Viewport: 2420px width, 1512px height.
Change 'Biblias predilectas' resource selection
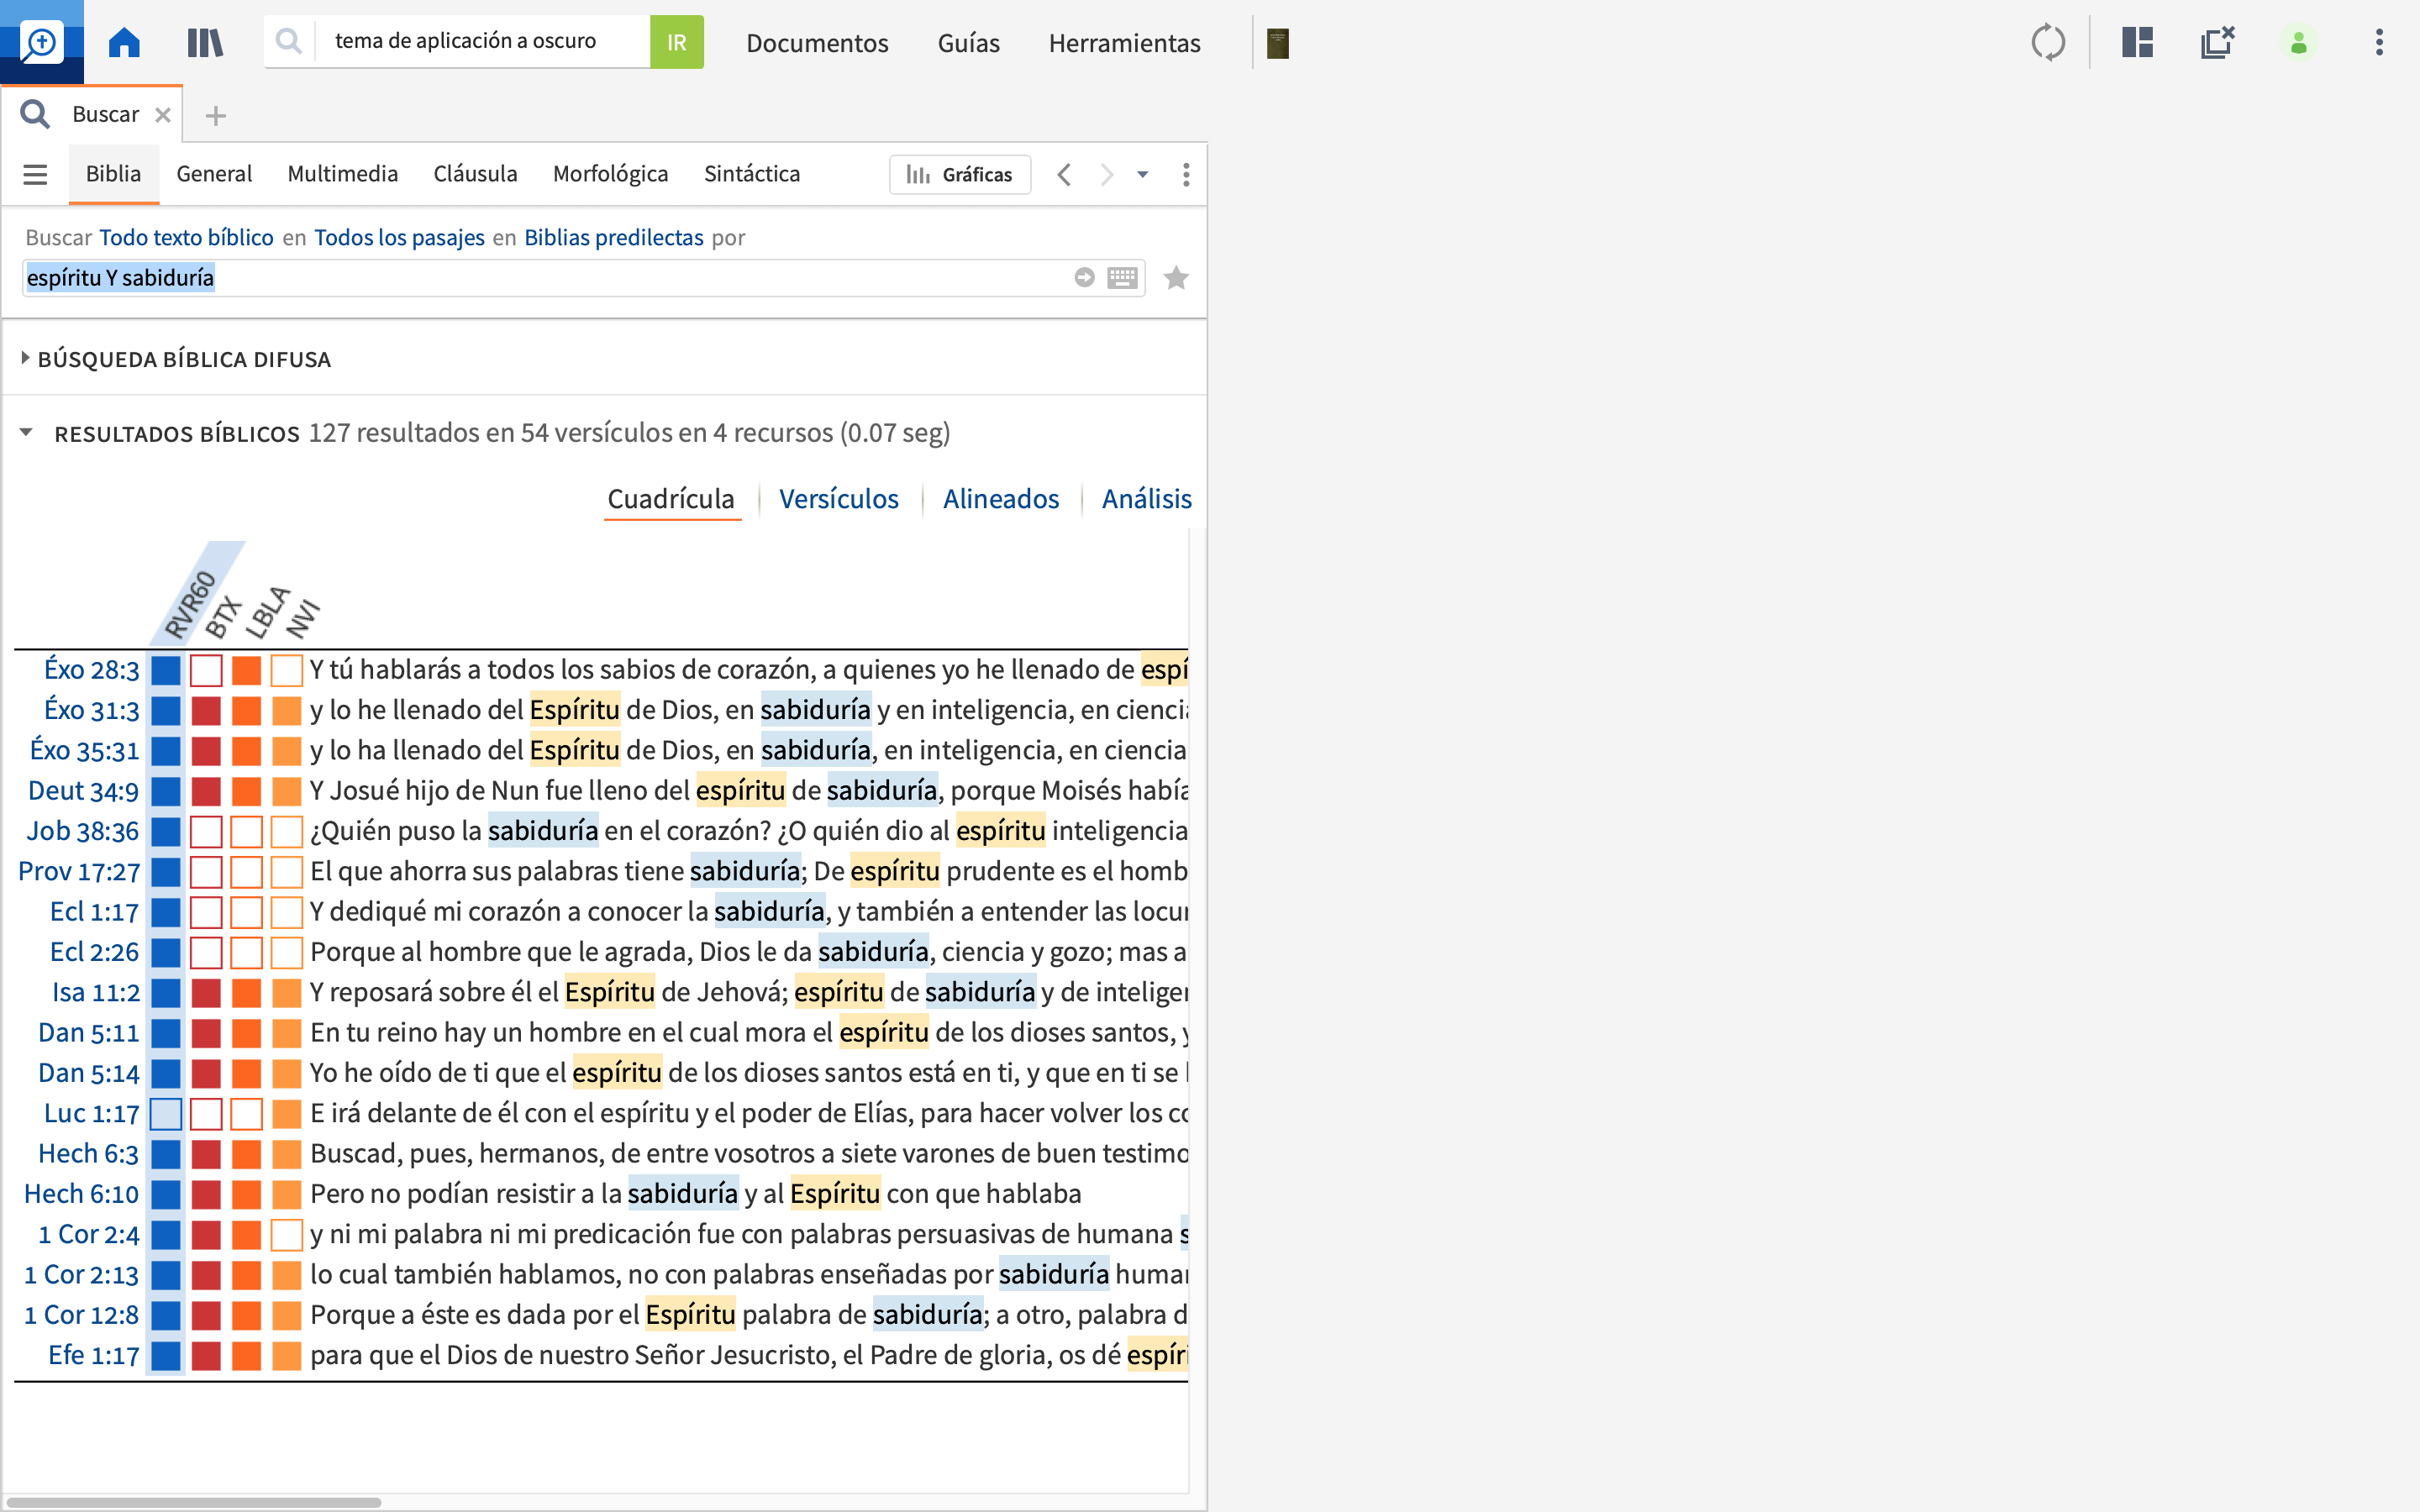coord(614,238)
